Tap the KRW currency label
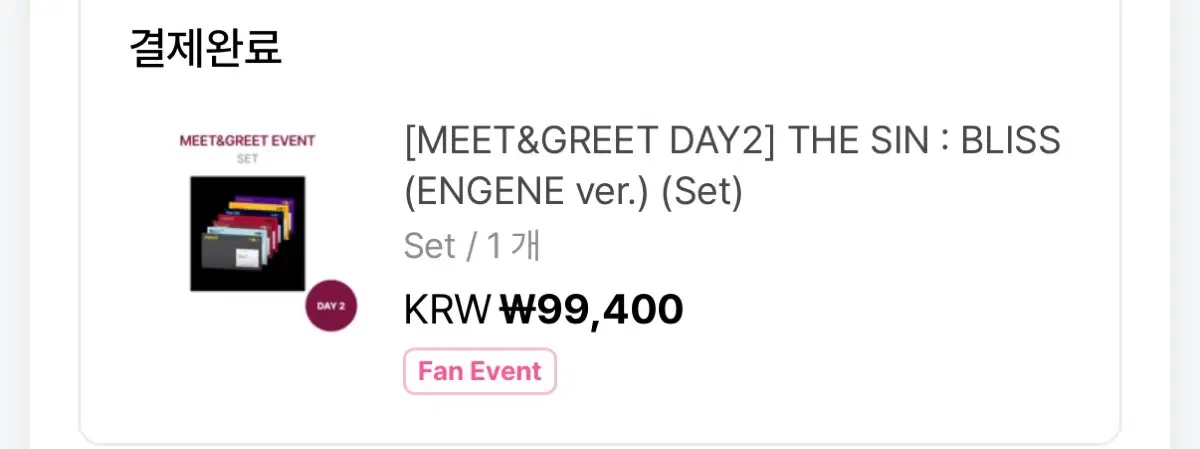Image resolution: width=1200 pixels, height=449 pixels. click(448, 309)
